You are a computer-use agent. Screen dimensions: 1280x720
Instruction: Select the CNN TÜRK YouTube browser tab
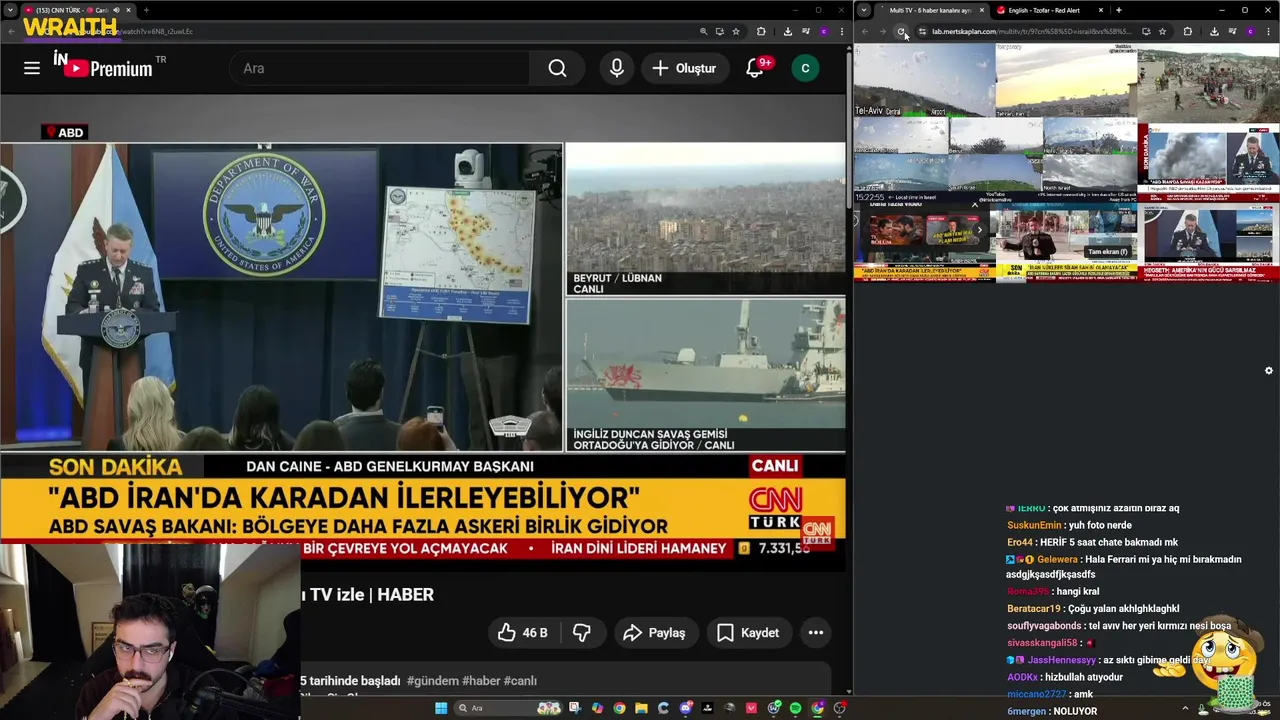[x=78, y=10]
